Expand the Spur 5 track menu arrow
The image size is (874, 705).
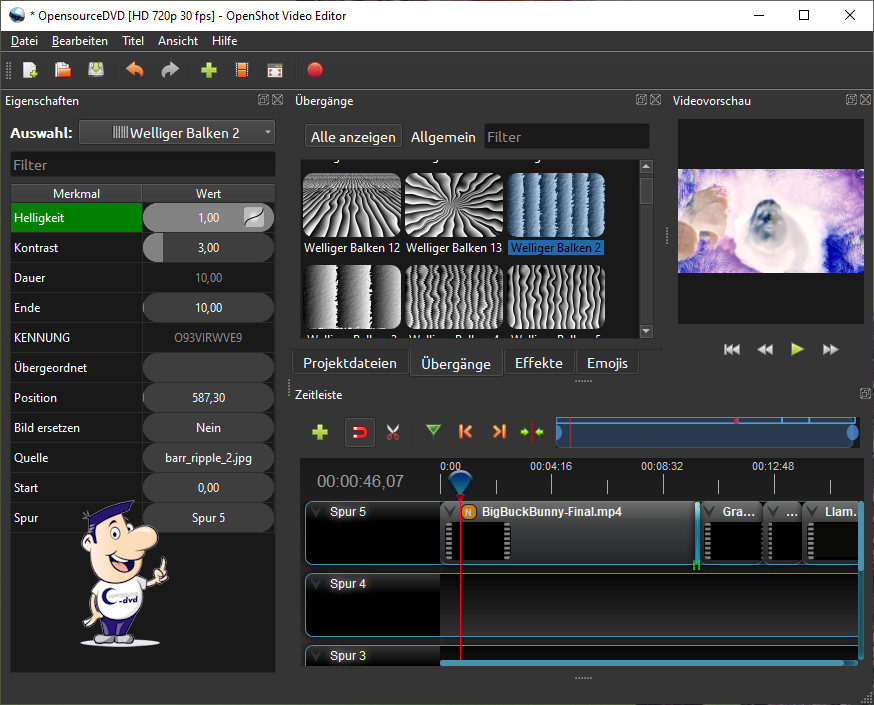[317, 512]
